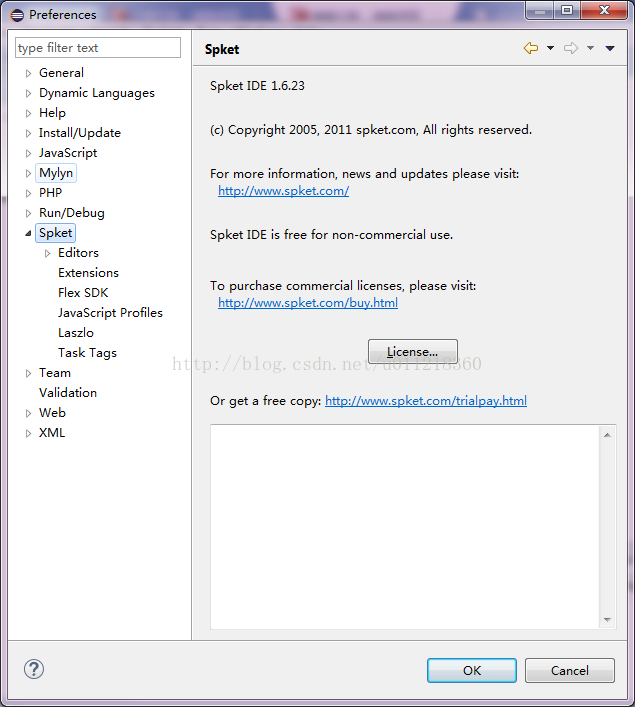Expand the Team node
The height and width of the screenshot is (707, 635).
click(x=28, y=373)
